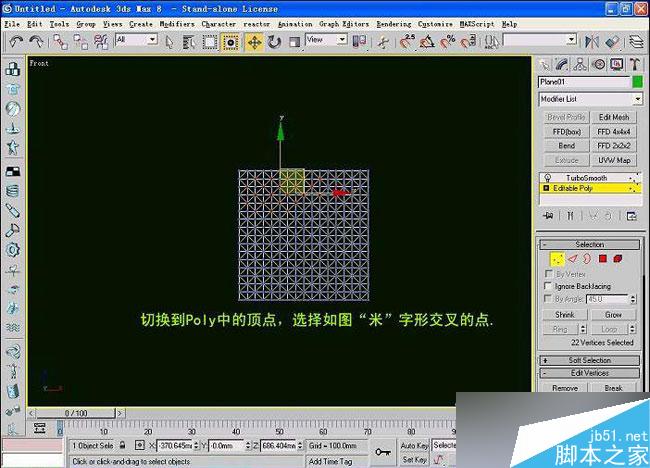
Task: Open the Modifiers menu
Action: click(x=177, y=24)
